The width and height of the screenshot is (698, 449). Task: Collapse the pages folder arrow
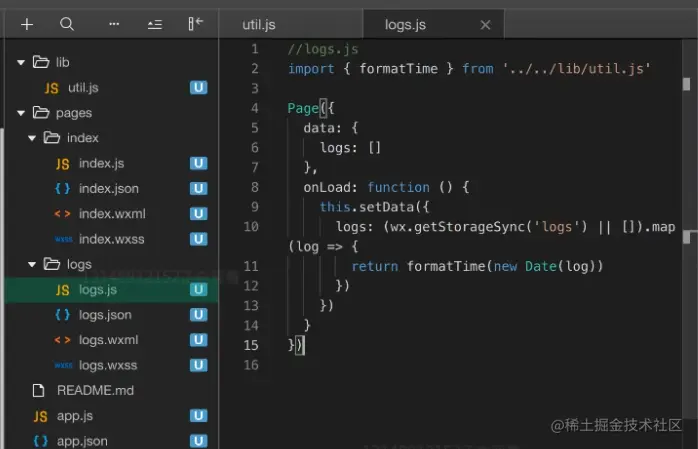click(x=21, y=113)
